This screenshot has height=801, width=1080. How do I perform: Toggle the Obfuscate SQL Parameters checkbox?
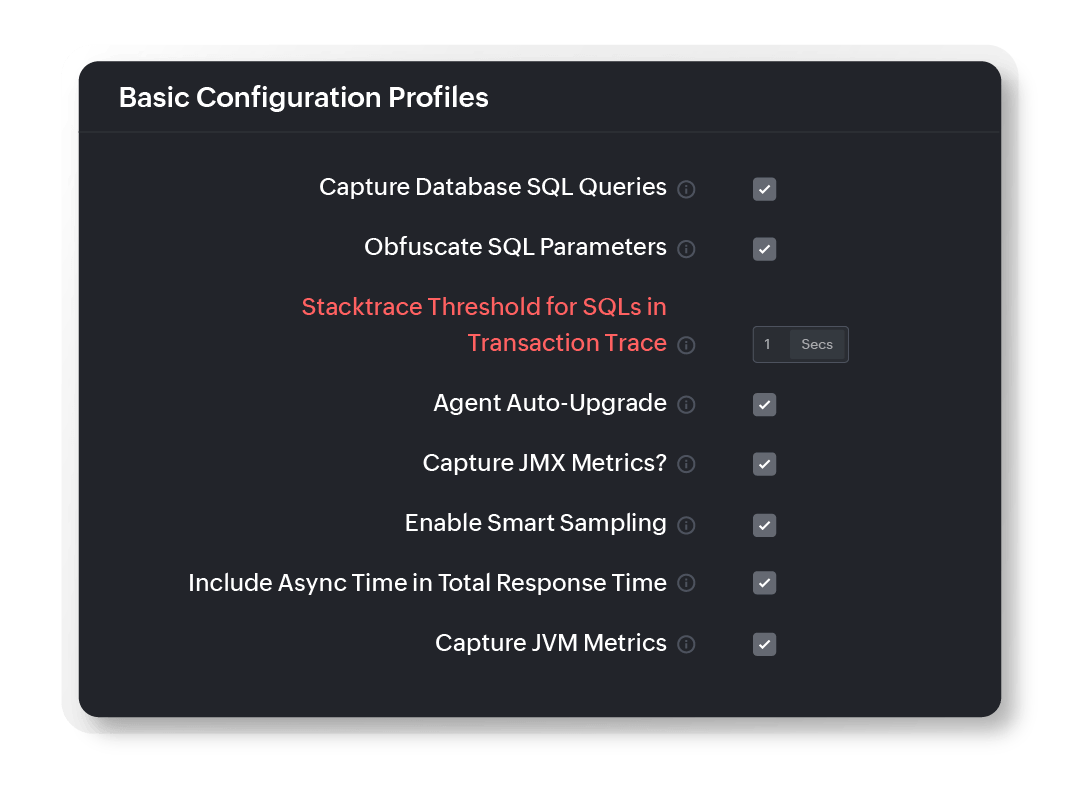point(764,249)
